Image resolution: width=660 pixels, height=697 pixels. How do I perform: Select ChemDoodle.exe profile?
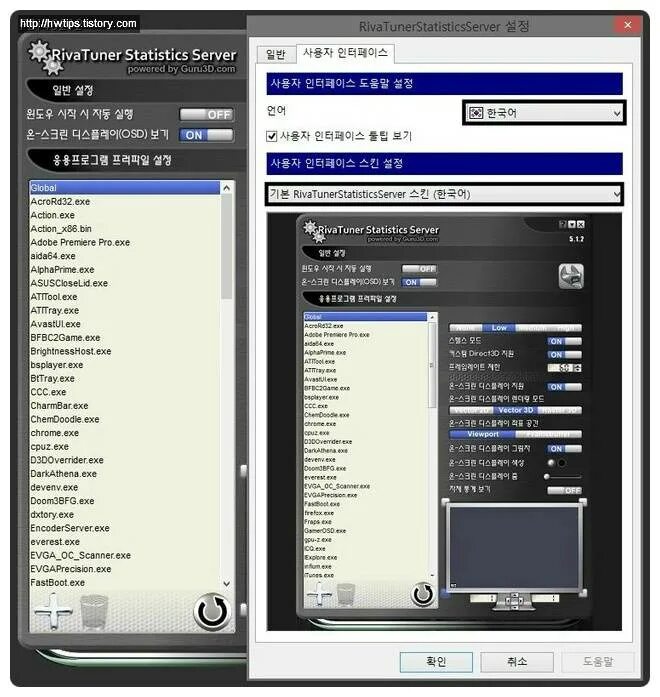click(124, 420)
